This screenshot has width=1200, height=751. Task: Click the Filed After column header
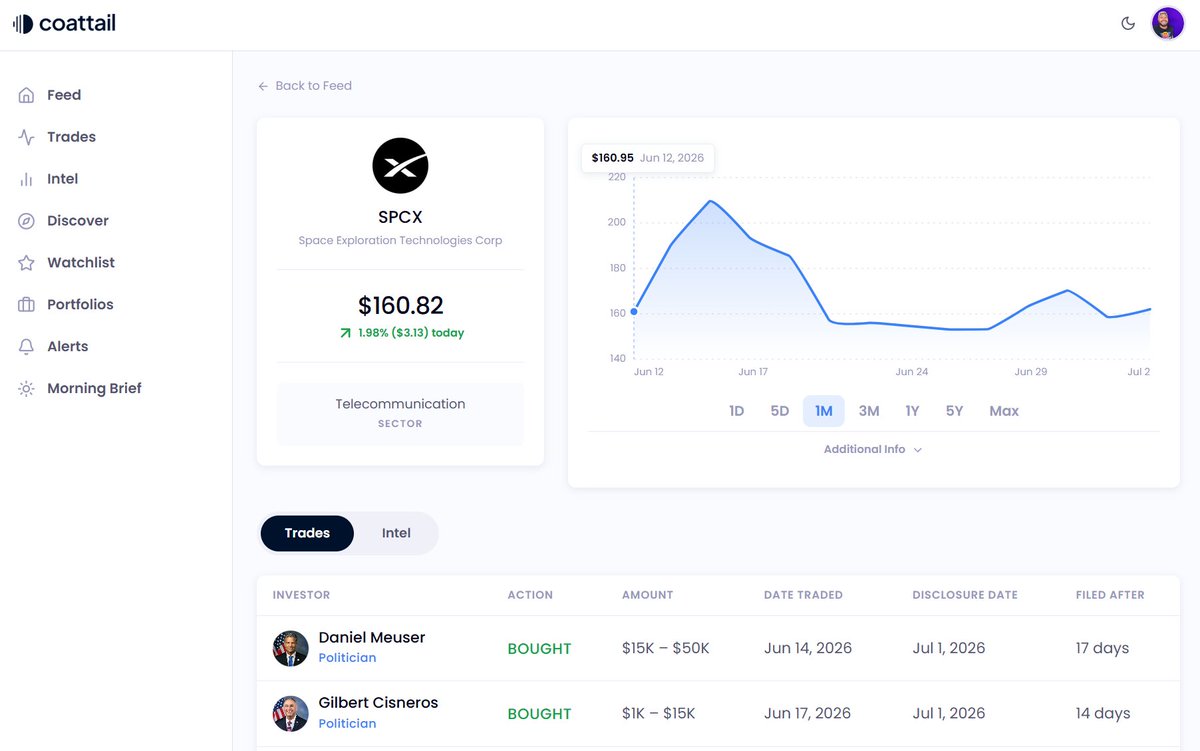pos(1110,595)
